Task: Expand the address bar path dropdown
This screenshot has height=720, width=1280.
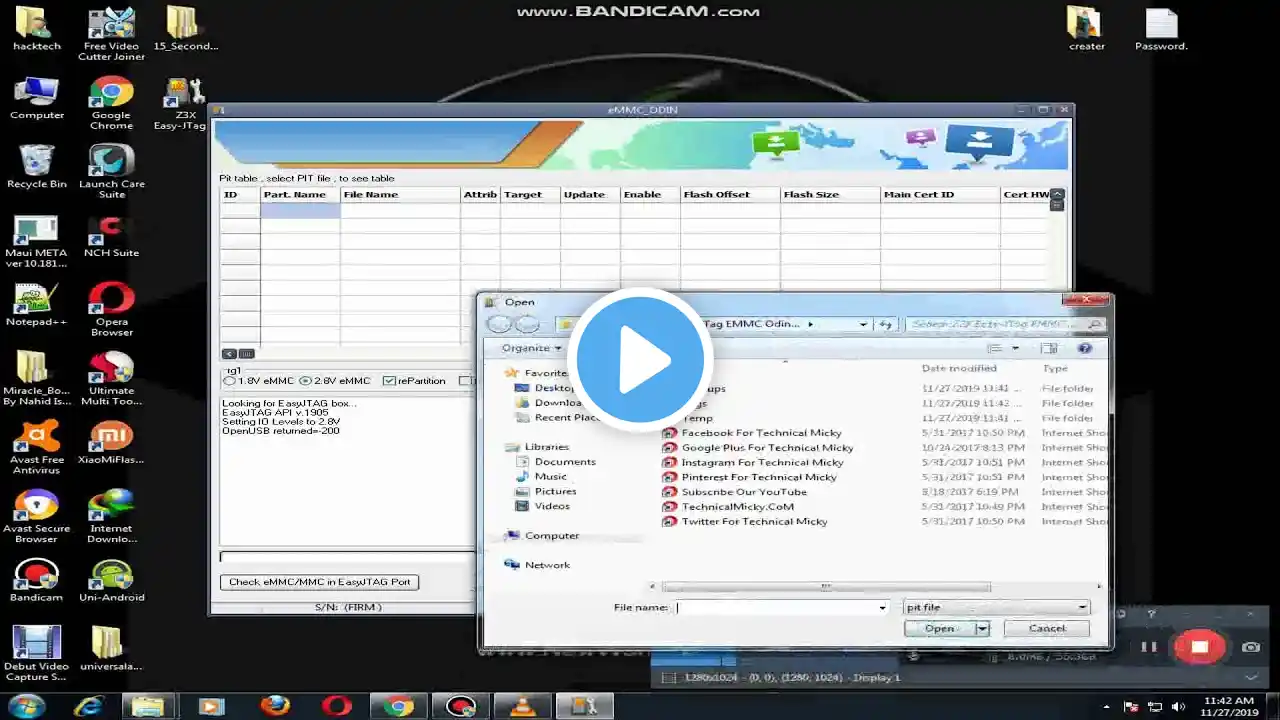Action: [x=863, y=324]
